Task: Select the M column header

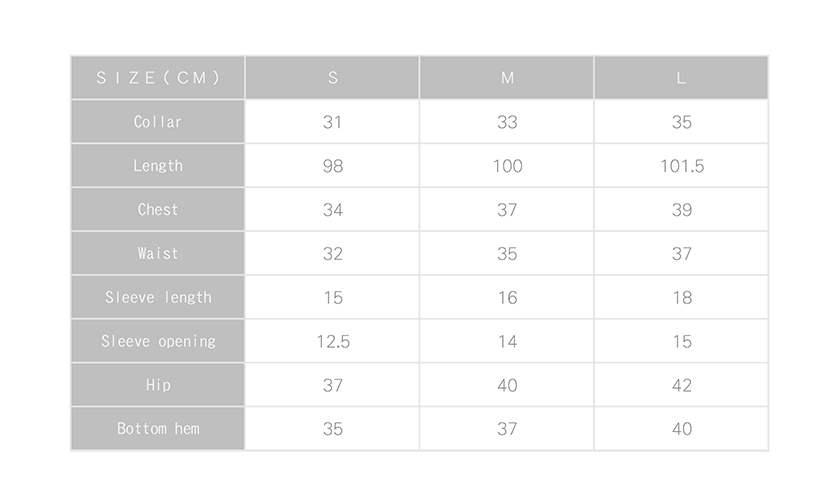Action: click(507, 78)
